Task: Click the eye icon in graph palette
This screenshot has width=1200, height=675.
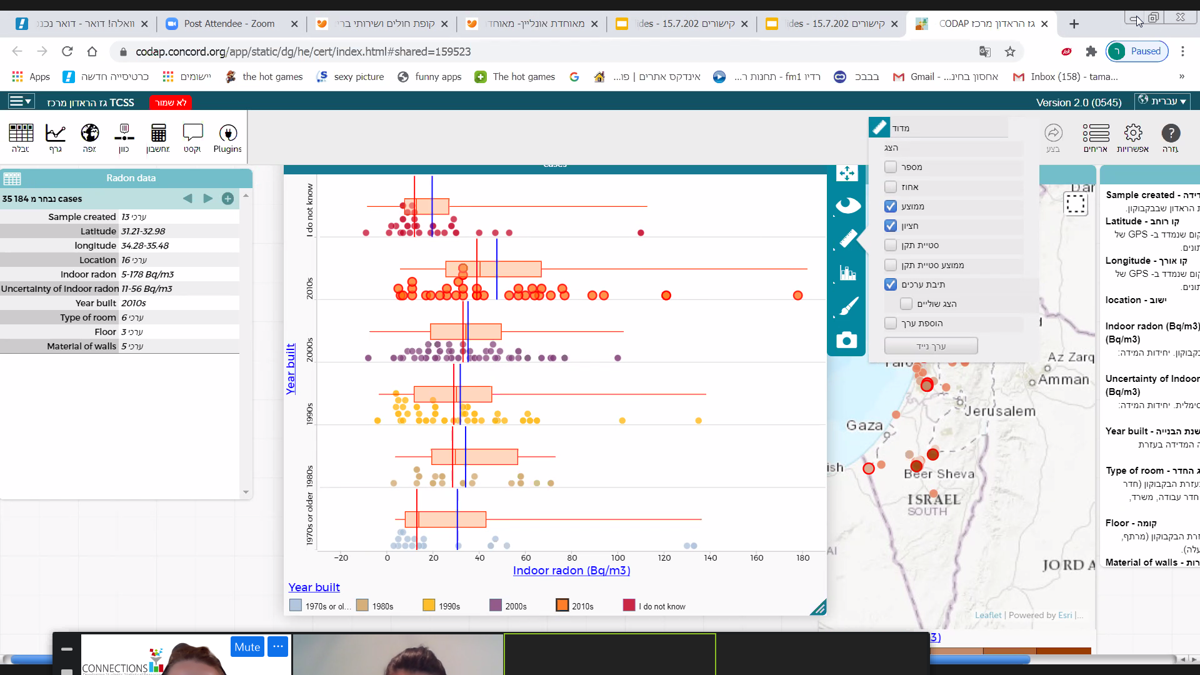Action: coord(847,206)
